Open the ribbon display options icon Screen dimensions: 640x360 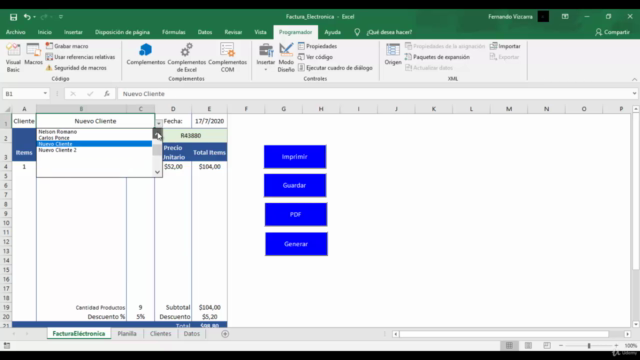point(565,17)
